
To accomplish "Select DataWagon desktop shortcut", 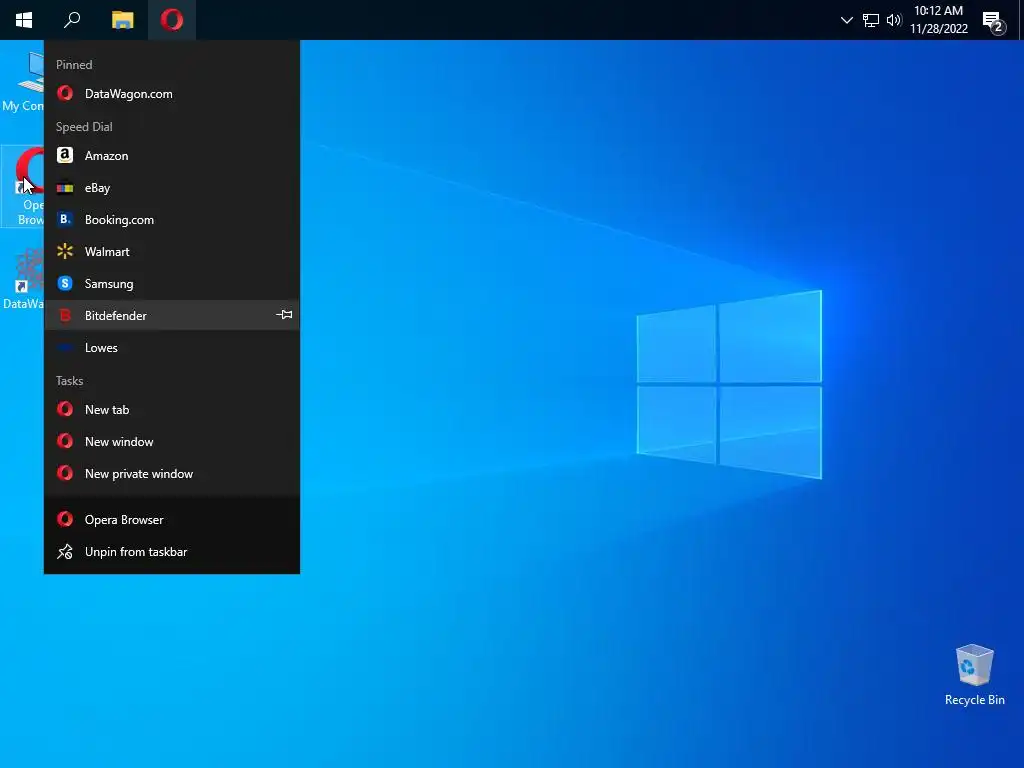I will pos(23,279).
